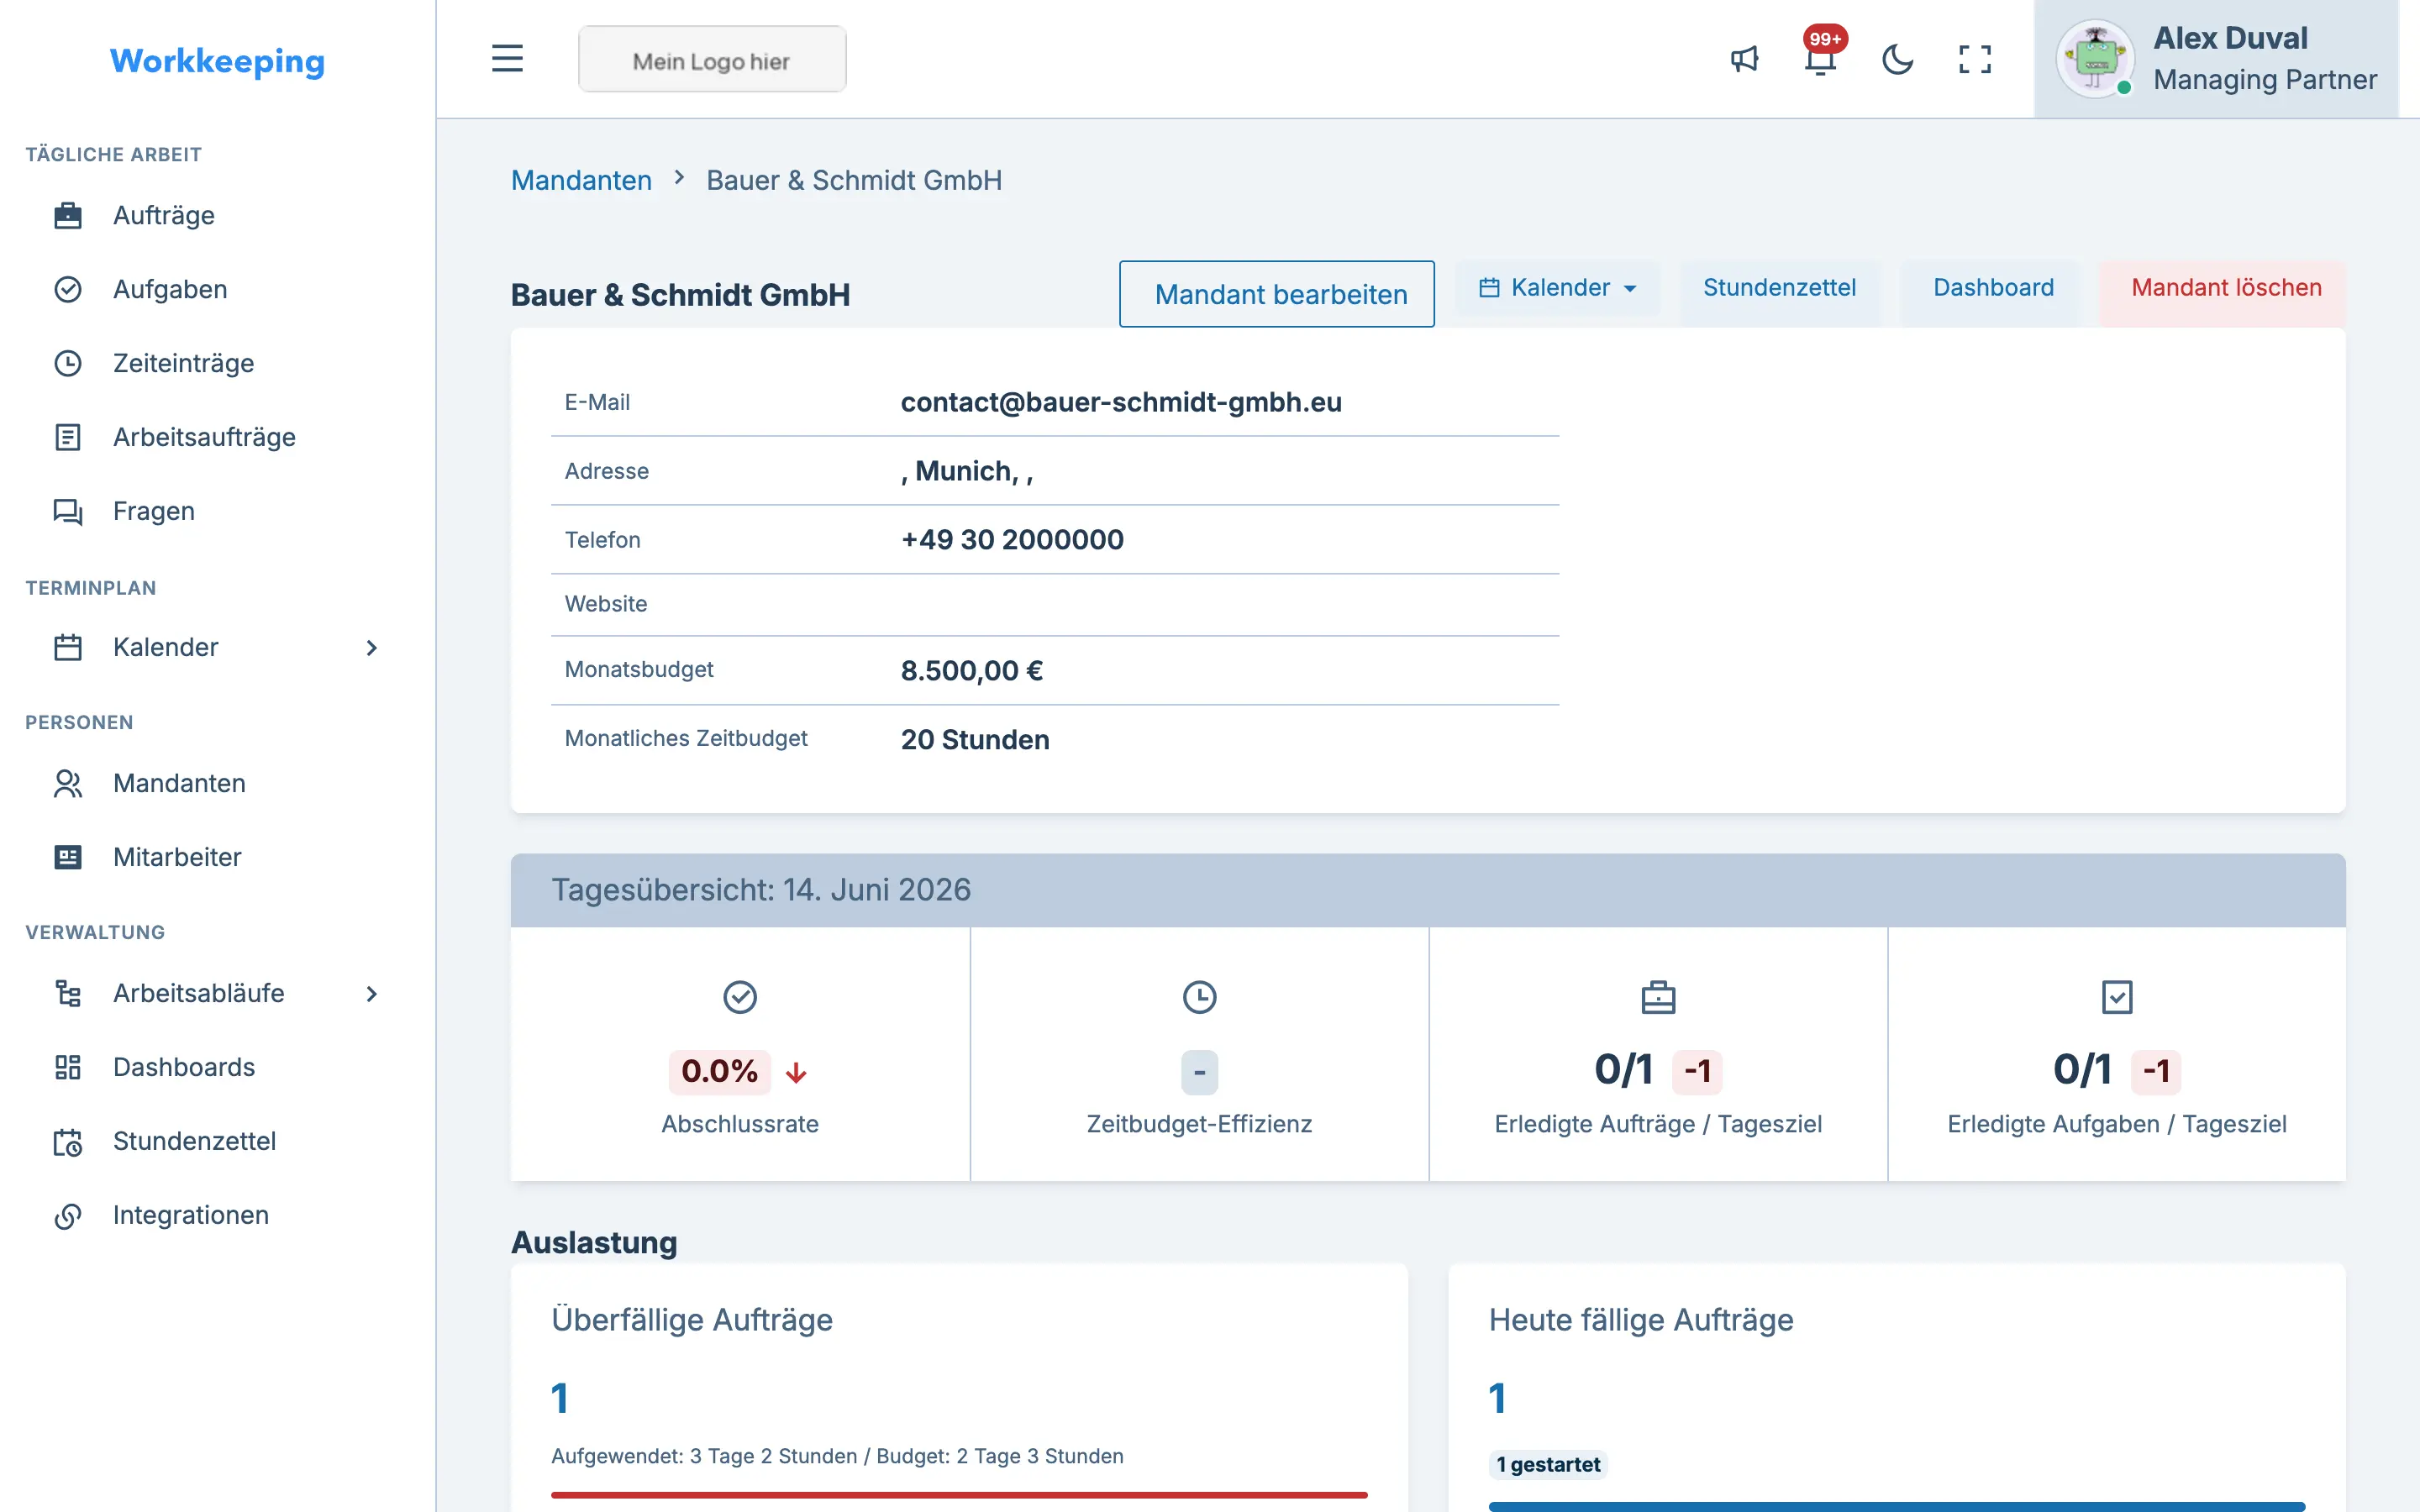This screenshot has height=1512, width=2420.
Task: Follow the Mandanten breadcrumb link
Action: pyautogui.click(x=581, y=180)
